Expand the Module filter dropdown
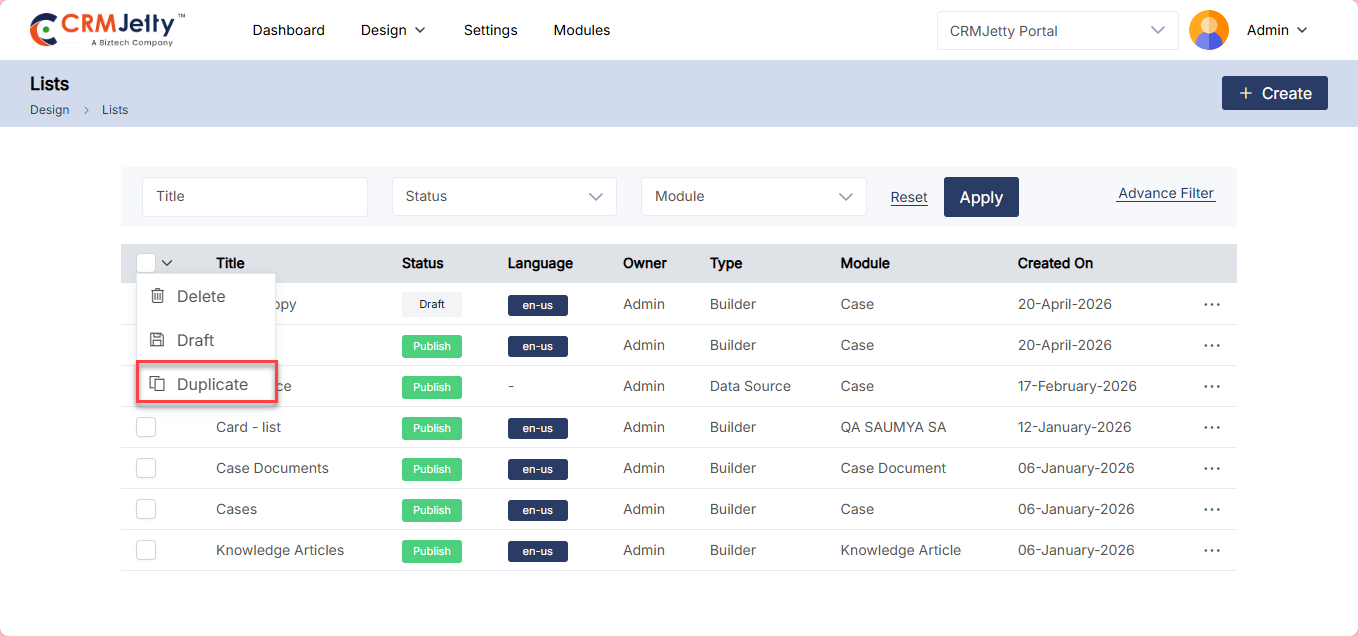 [x=753, y=197]
